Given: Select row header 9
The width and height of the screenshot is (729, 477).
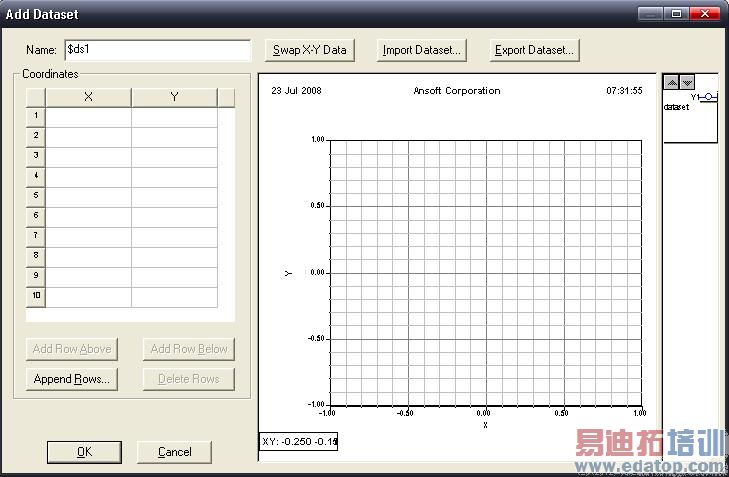Looking at the screenshot, I should tap(36, 277).
